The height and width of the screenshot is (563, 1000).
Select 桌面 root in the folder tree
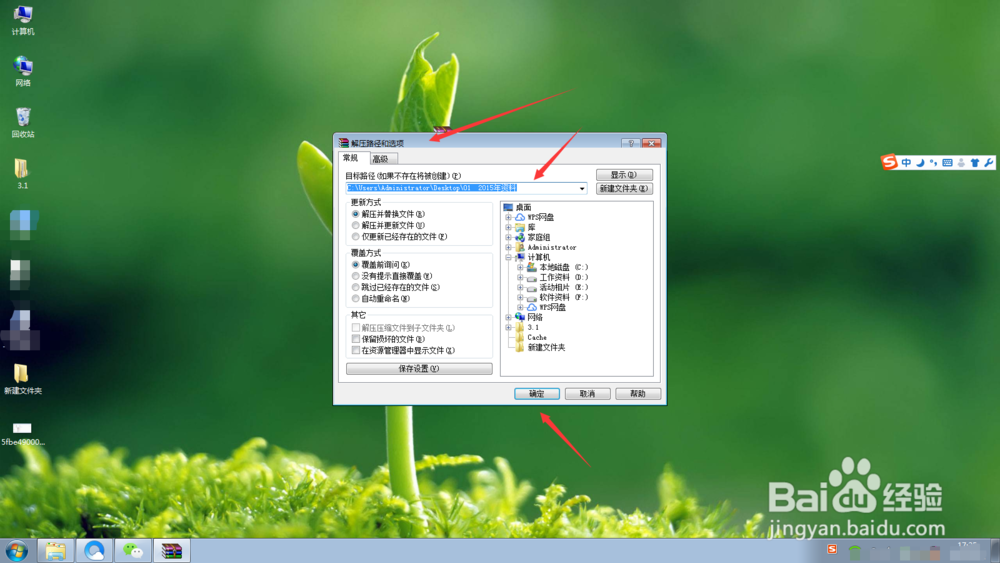coord(517,207)
